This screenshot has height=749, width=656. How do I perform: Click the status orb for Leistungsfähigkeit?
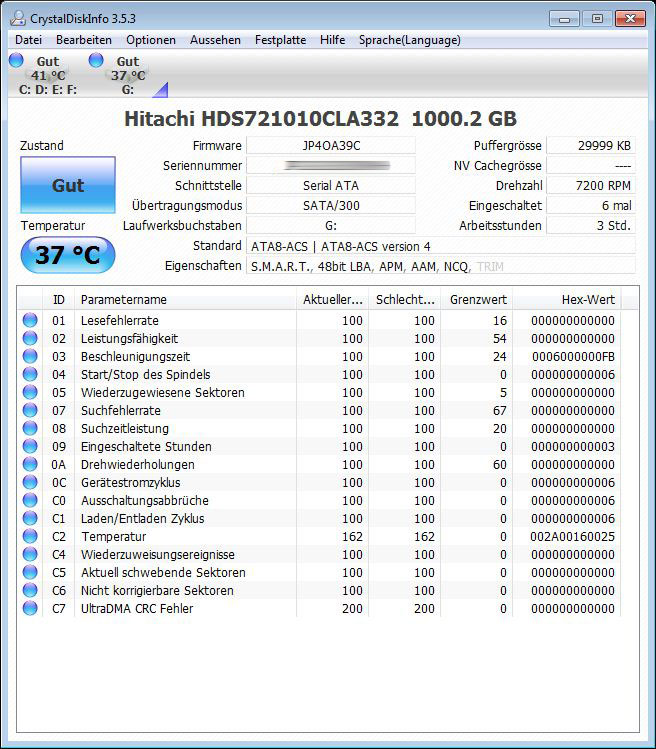coord(30,338)
